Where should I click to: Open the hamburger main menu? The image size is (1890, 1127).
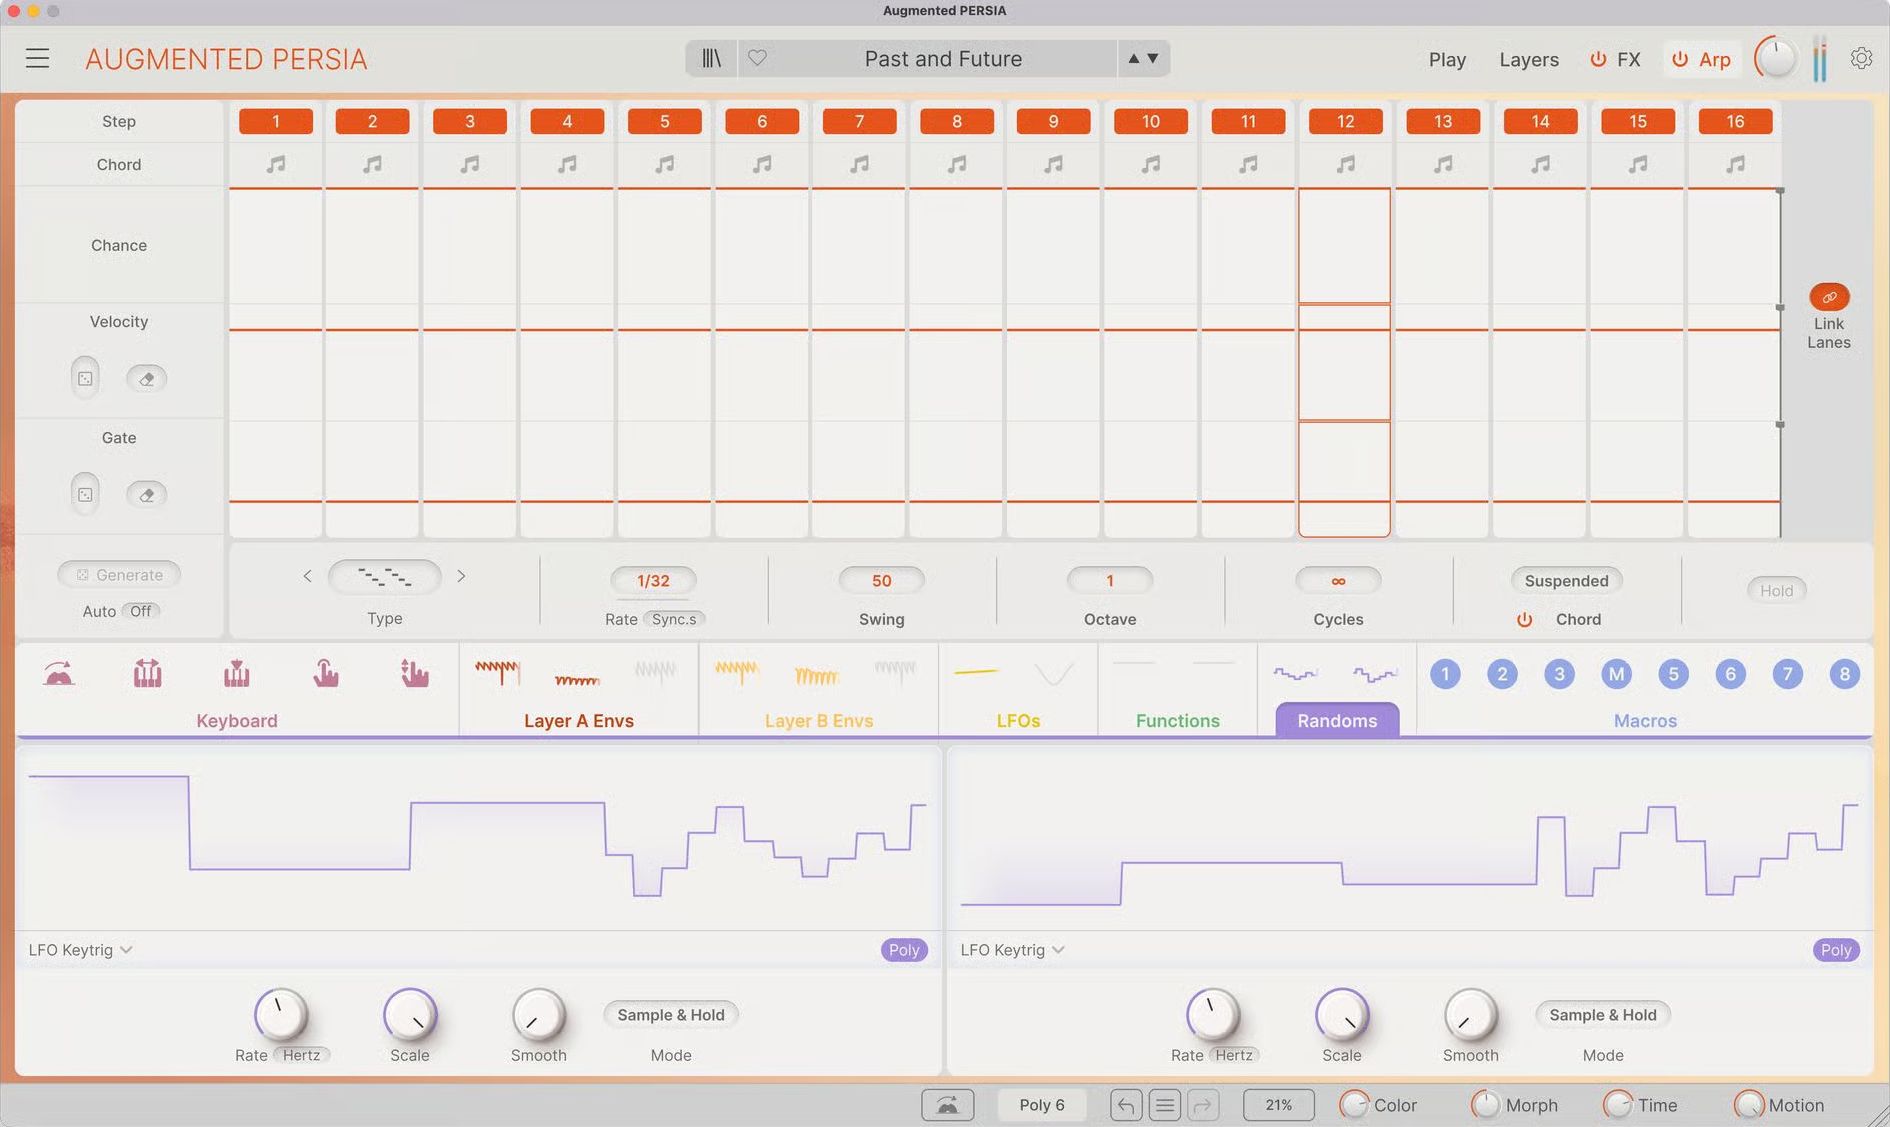point(38,59)
